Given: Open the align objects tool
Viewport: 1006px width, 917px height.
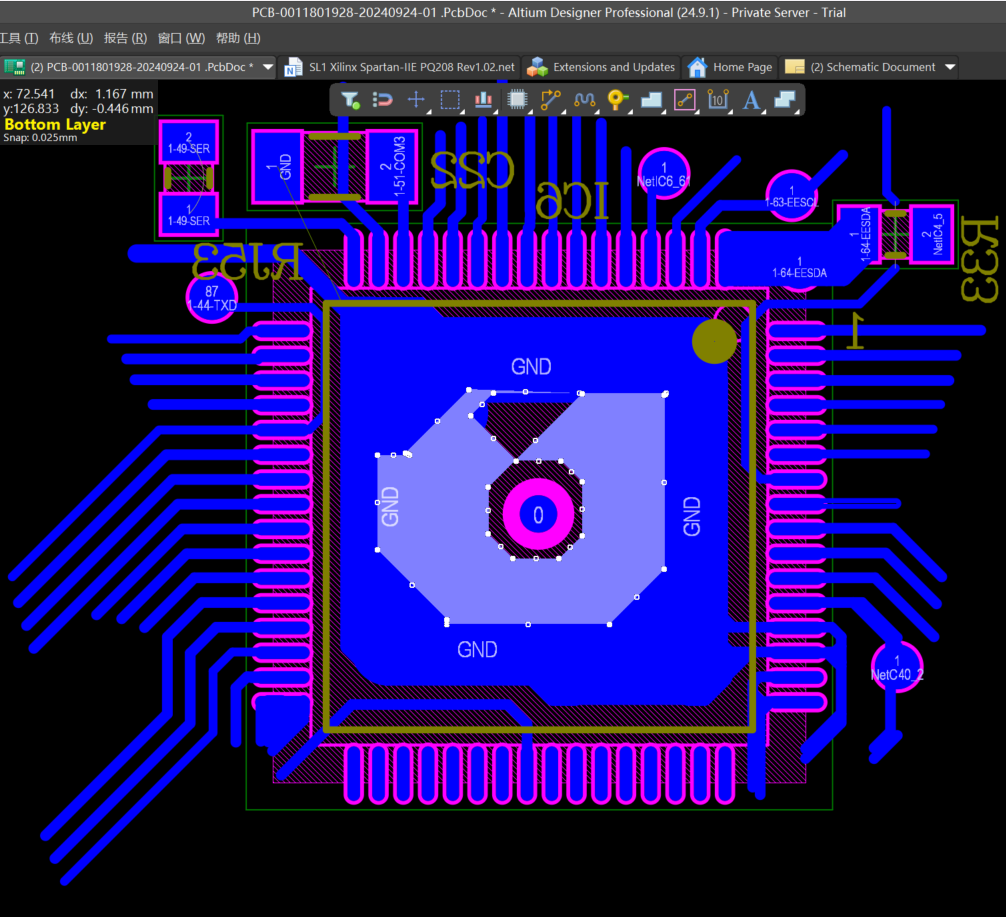Looking at the screenshot, I should pos(483,100).
